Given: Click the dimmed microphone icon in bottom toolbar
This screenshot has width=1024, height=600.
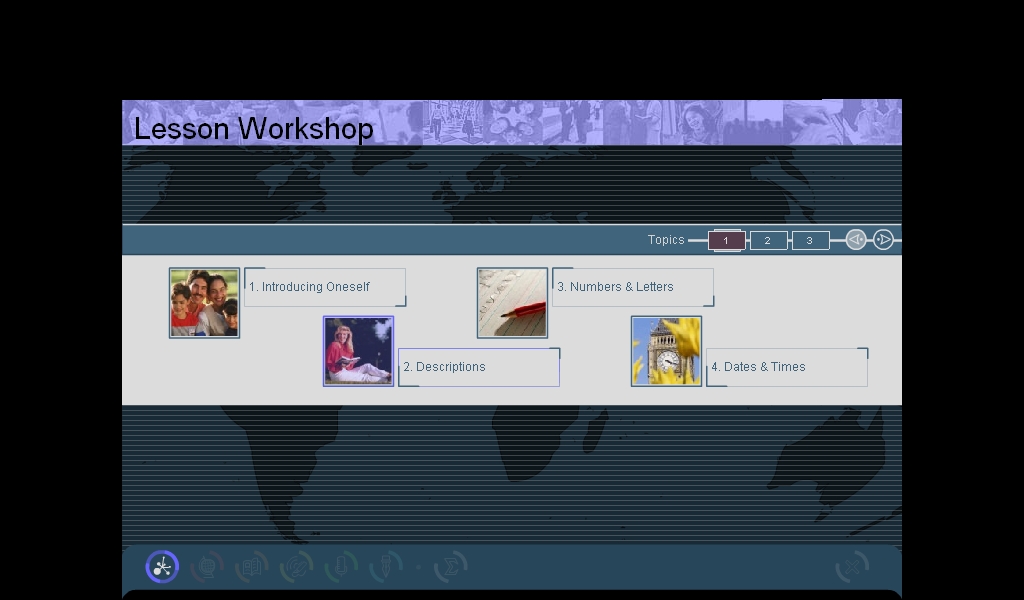Looking at the screenshot, I should click(341, 567).
